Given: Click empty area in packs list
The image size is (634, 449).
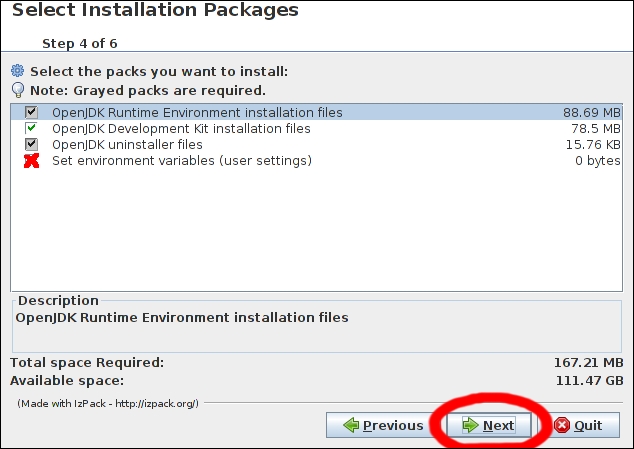Looking at the screenshot, I should 316,230.
